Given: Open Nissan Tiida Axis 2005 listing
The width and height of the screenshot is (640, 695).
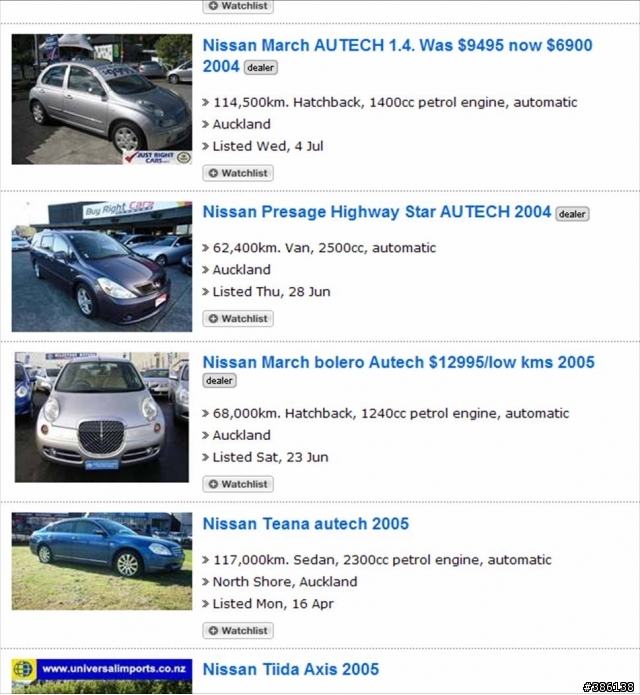Looking at the screenshot, I should pyautogui.click(x=291, y=669).
